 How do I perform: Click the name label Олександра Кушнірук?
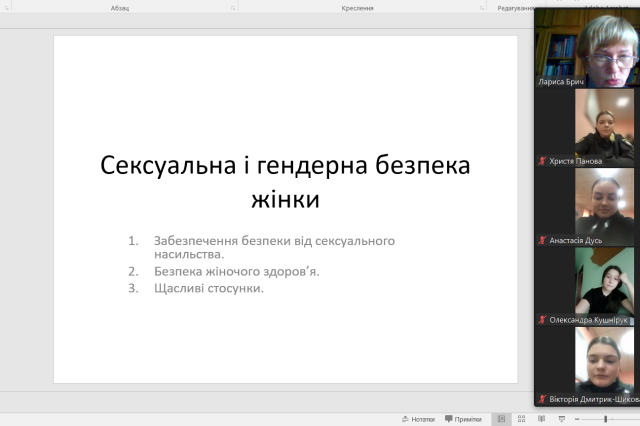[x=588, y=320]
